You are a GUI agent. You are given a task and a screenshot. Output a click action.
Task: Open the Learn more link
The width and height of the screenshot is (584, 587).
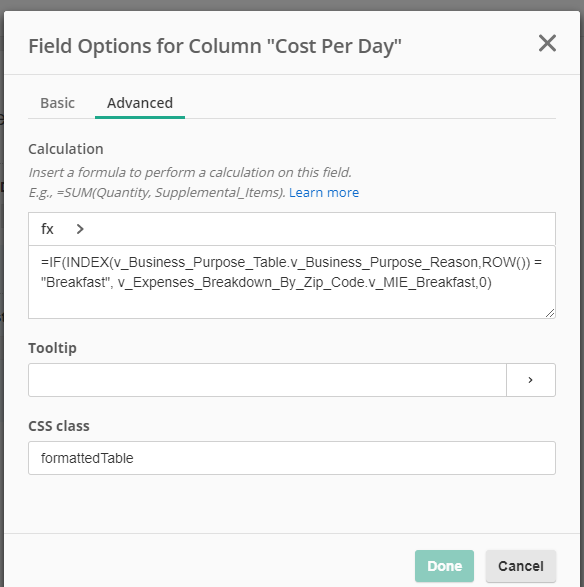[324, 192]
